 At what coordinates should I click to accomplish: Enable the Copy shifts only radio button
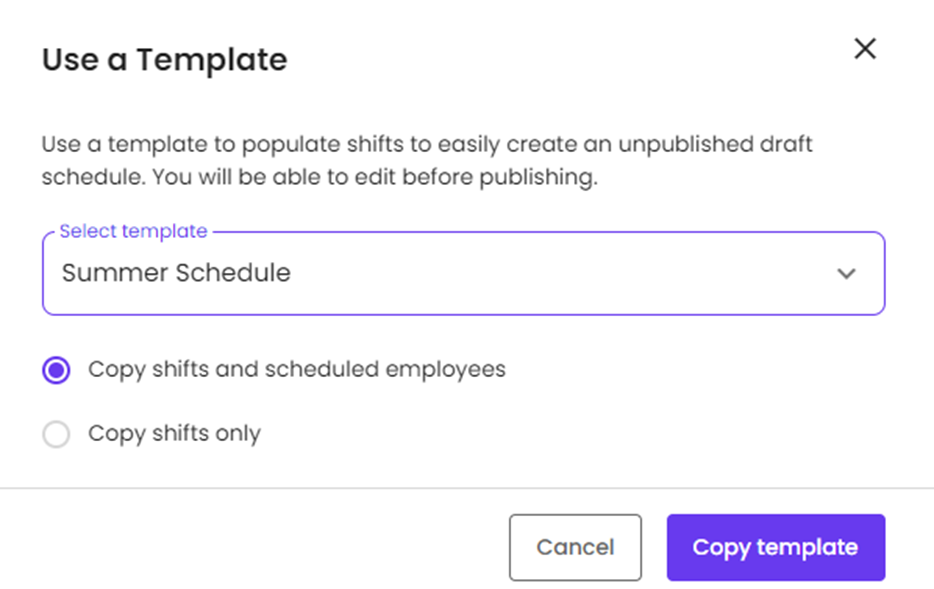(x=57, y=434)
